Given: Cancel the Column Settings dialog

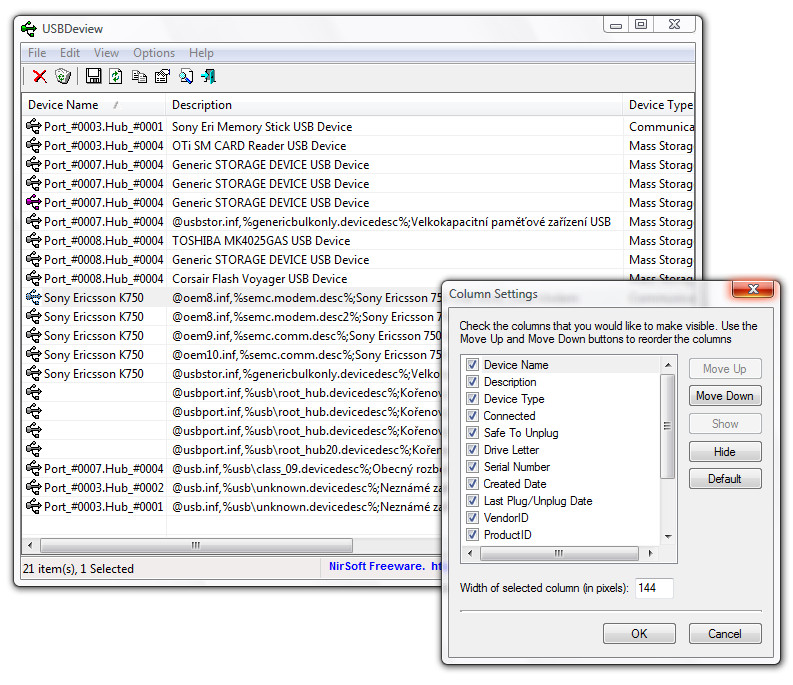Looking at the screenshot, I should click(725, 633).
